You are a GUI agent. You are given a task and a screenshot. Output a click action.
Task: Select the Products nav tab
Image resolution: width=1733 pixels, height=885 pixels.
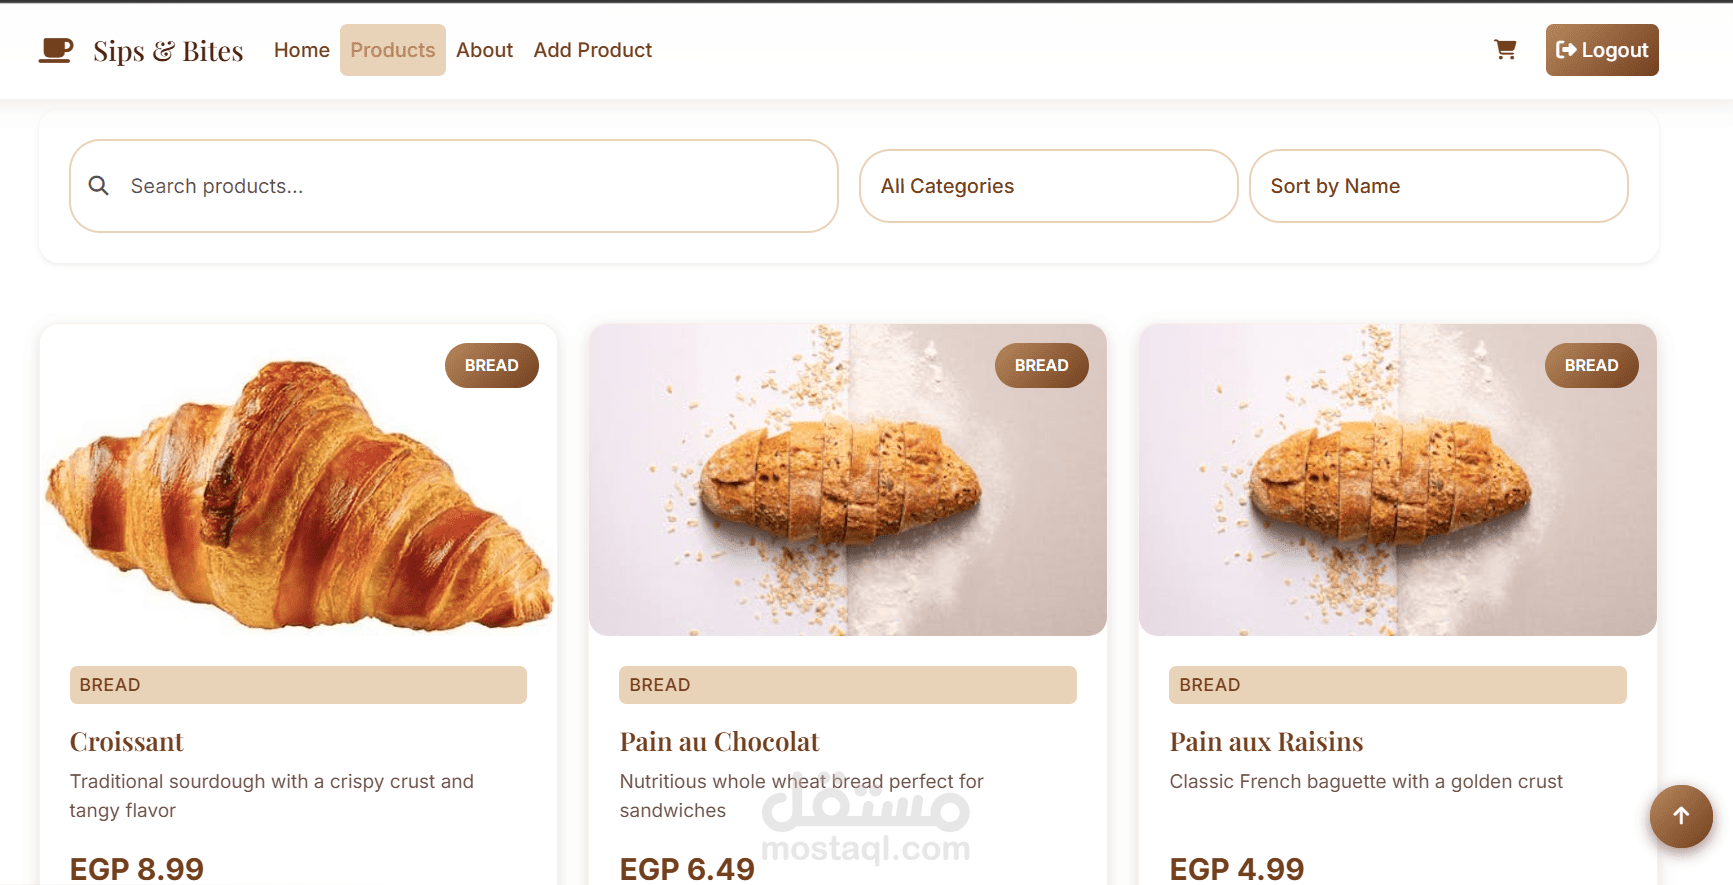coord(392,50)
